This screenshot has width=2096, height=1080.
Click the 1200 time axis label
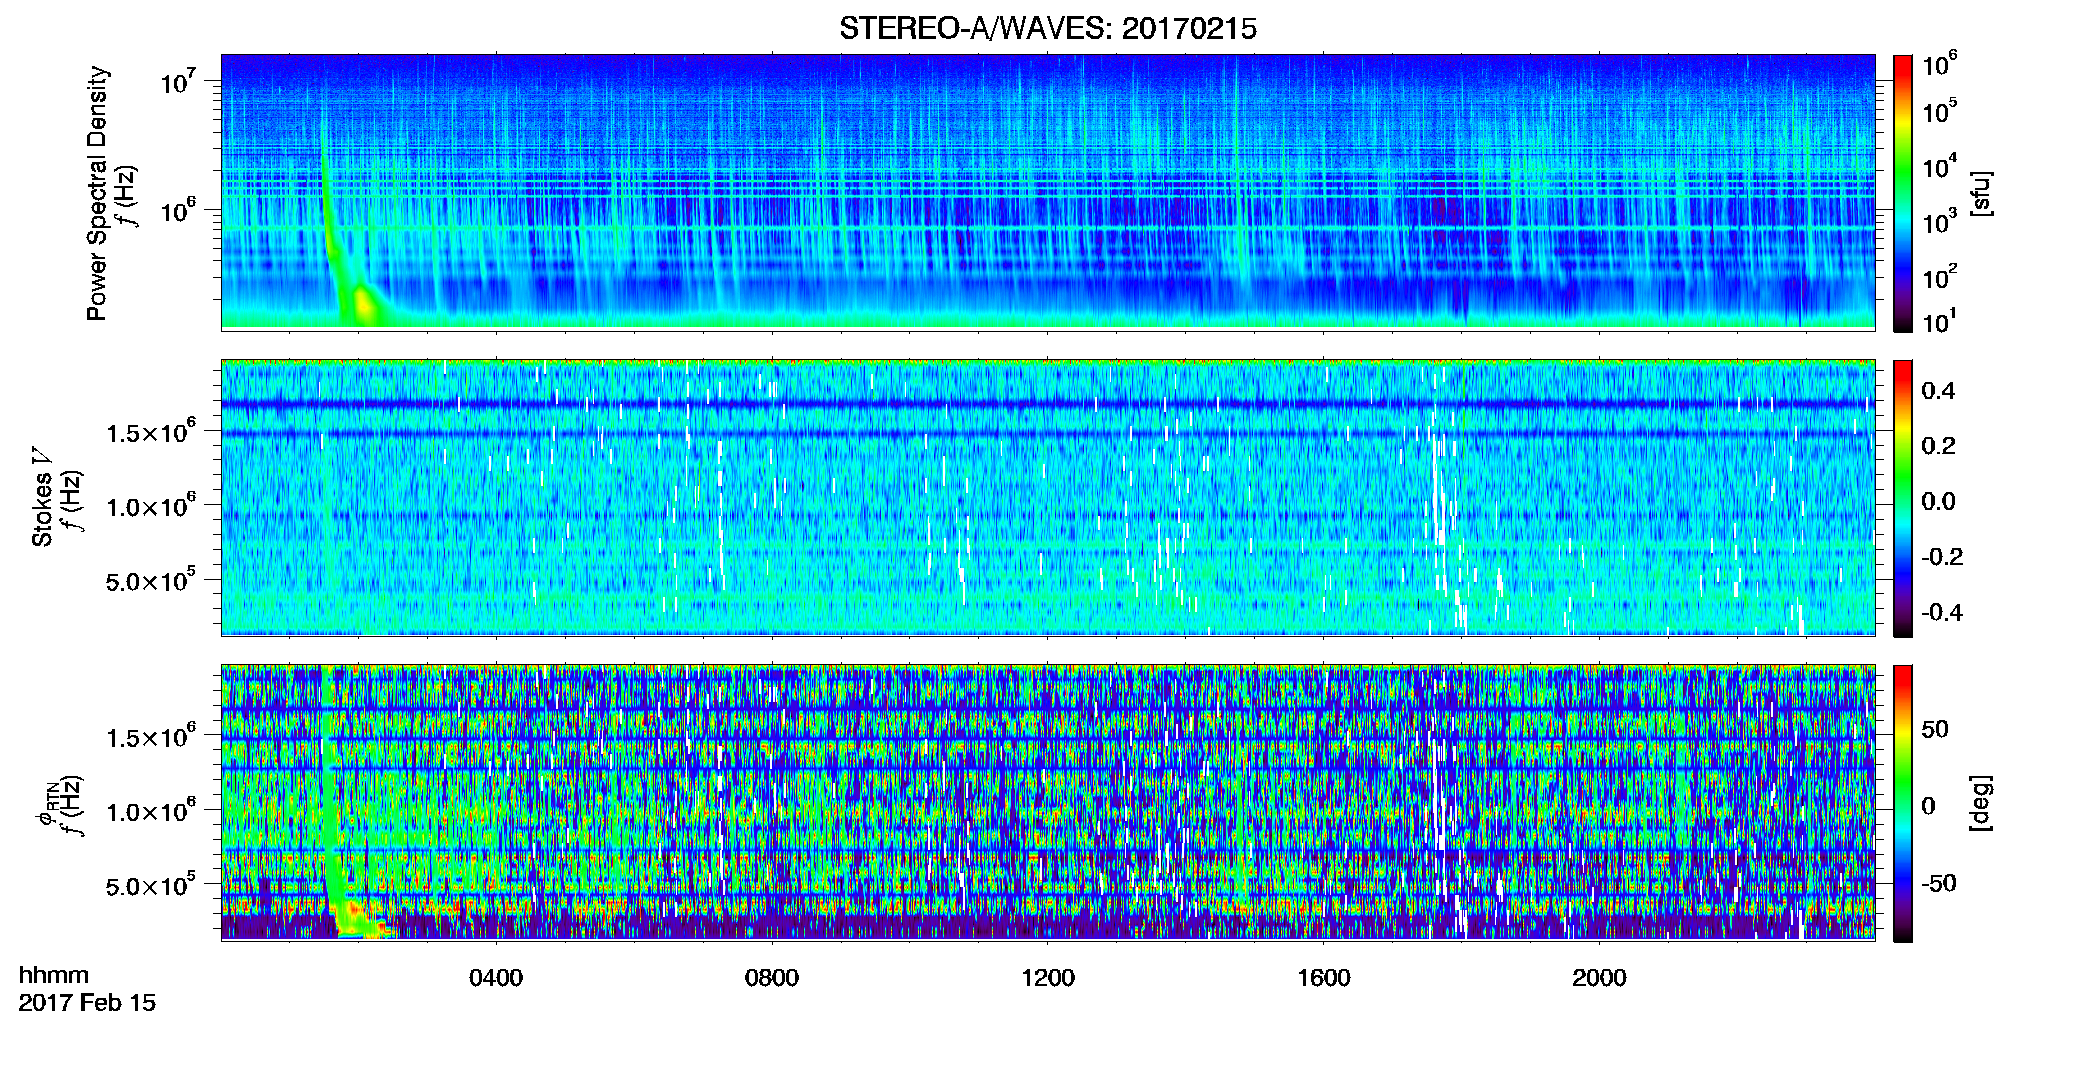(1048, 977)
